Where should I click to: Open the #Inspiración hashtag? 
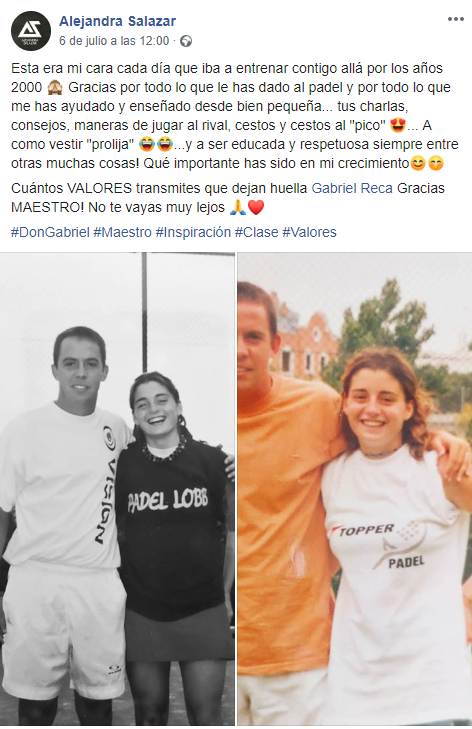(x=193, y=232)
